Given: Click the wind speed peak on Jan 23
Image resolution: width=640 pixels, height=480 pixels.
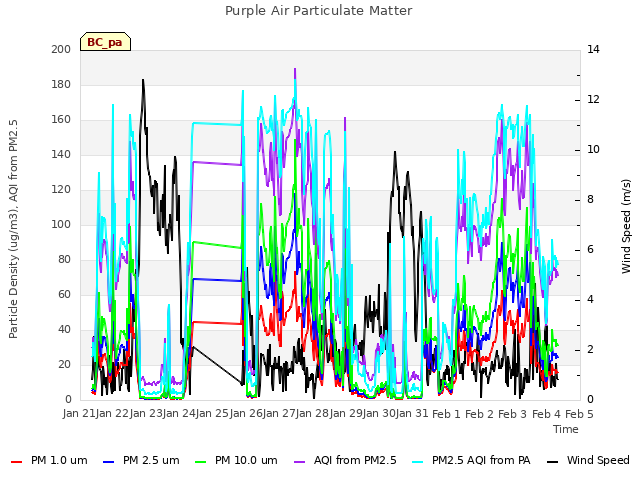Looking at the screenshot, I should pos(143,80).
